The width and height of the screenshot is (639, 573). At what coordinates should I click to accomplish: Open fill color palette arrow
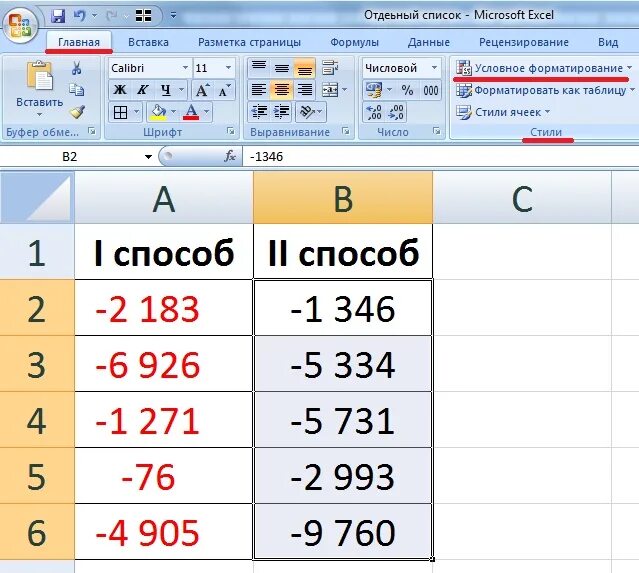click(173, 112)
